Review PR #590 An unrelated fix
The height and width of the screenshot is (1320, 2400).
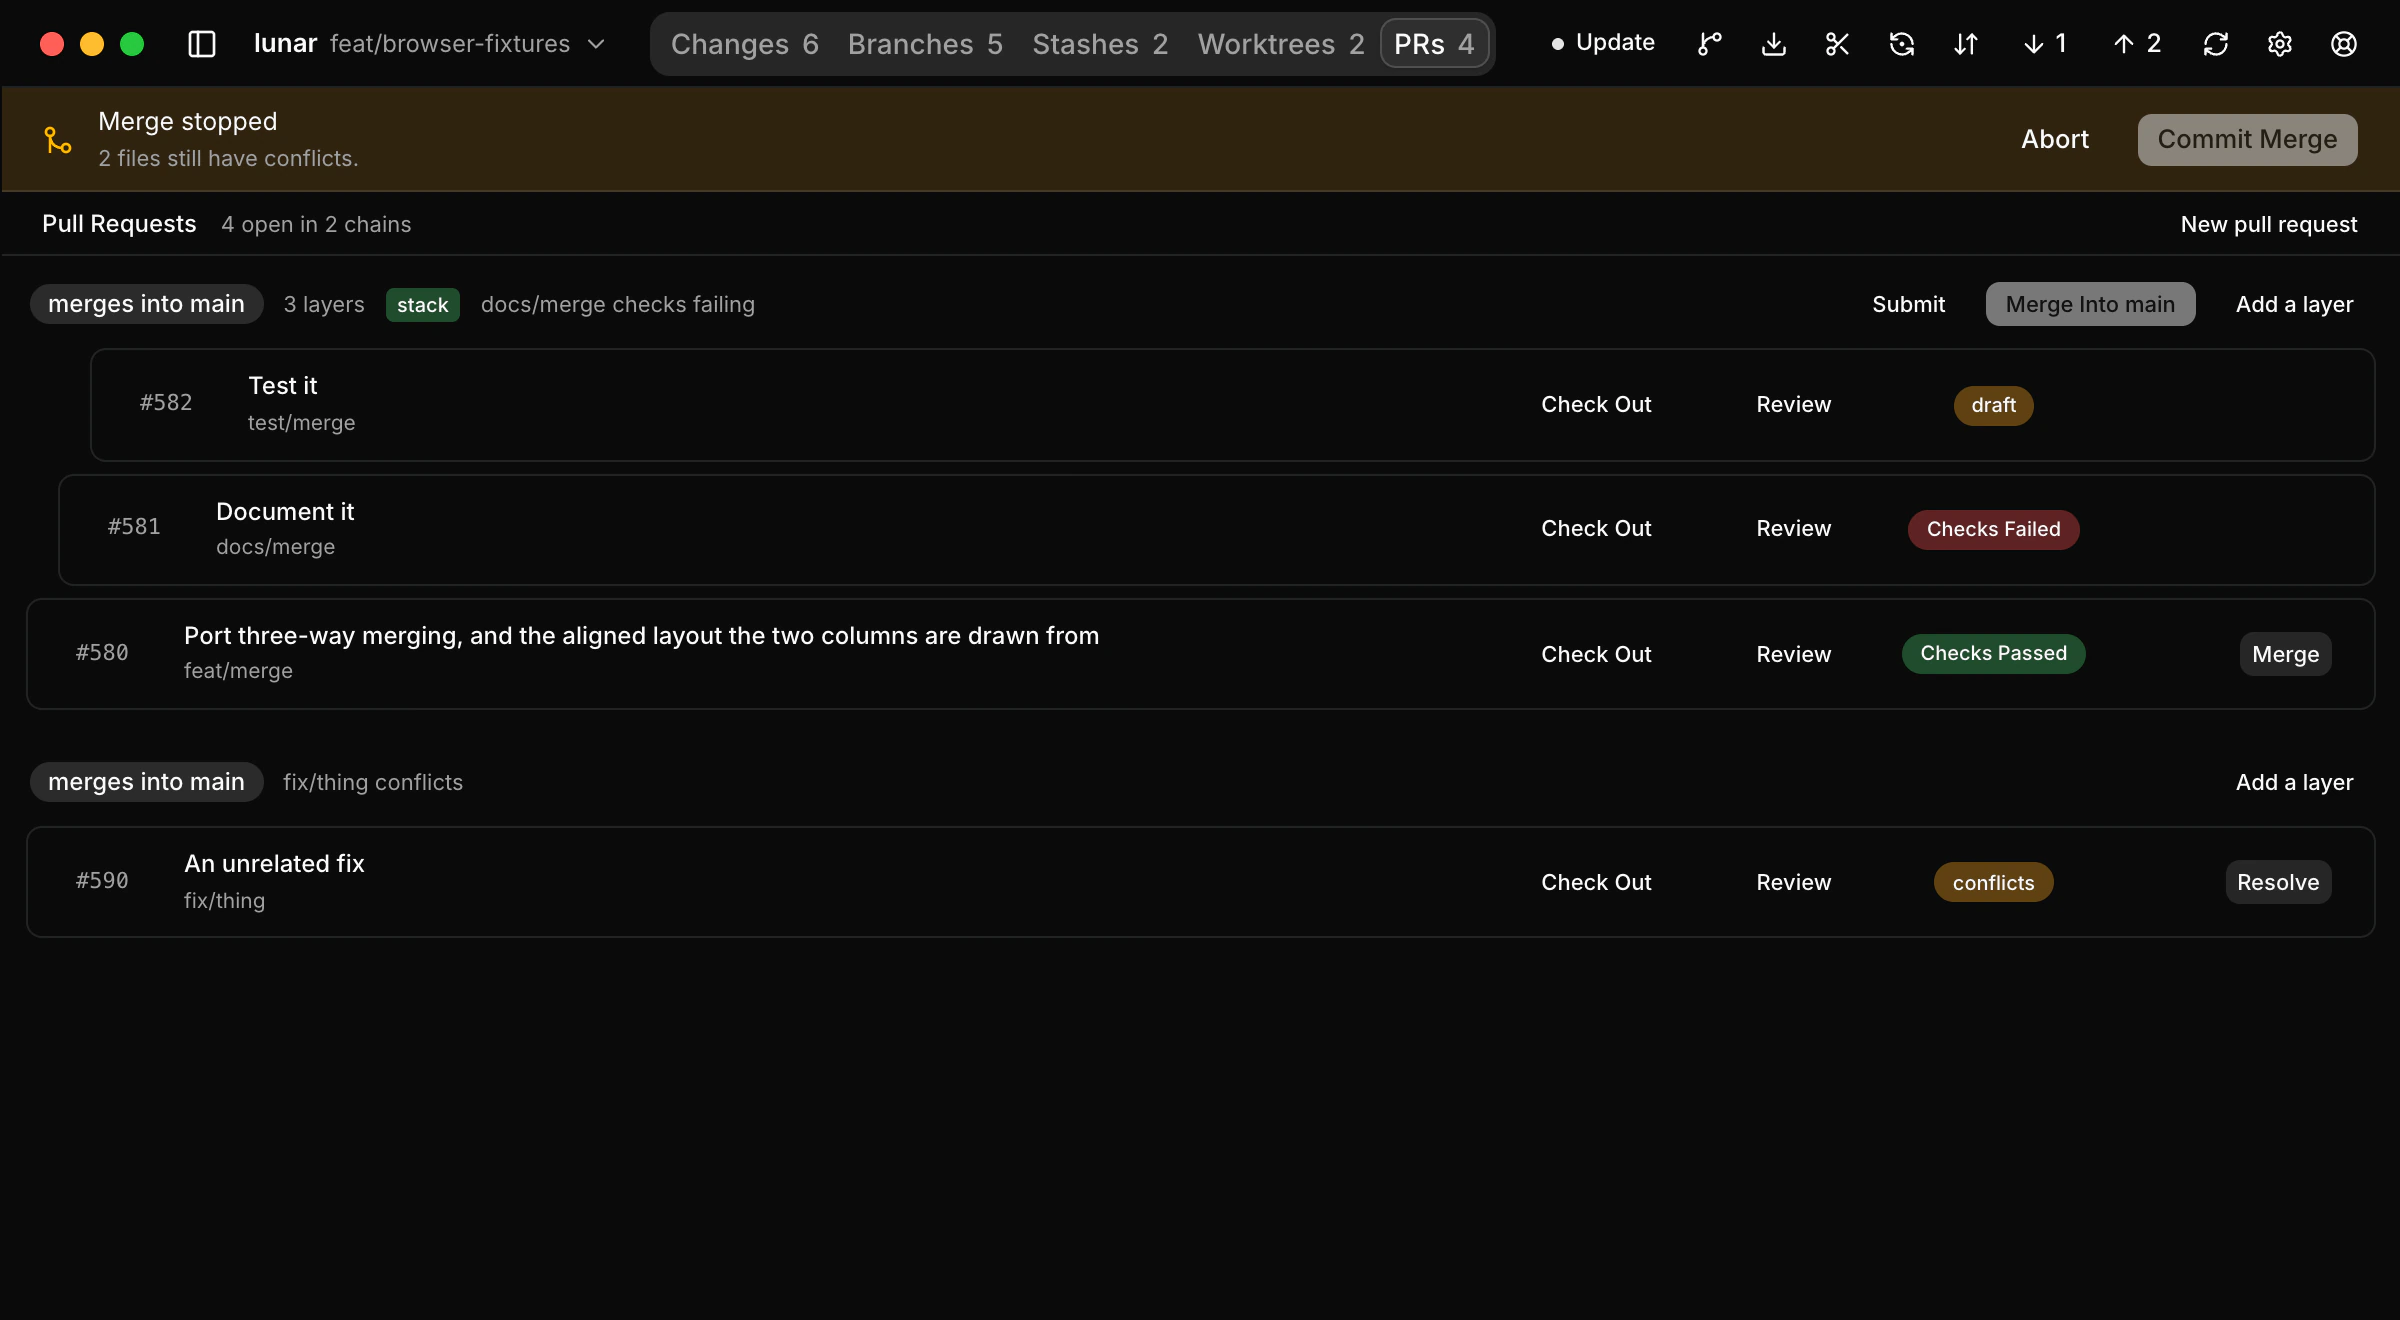[1794, 882]
